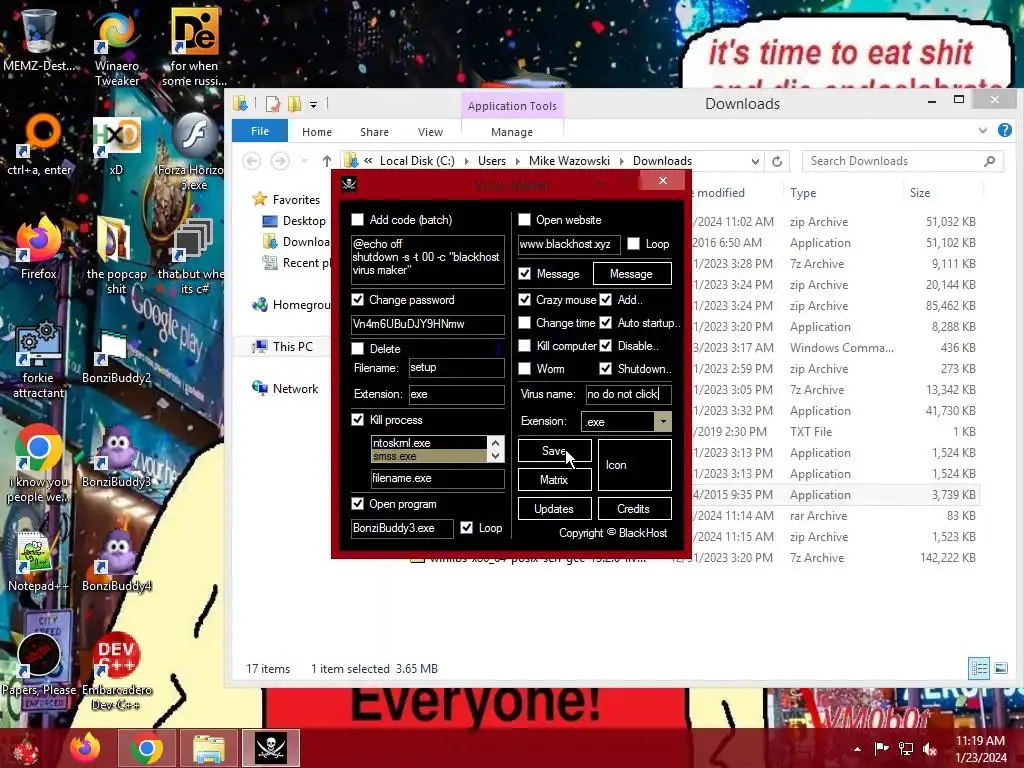The width and height of the screenshot is (1024, 768).
Task: Click the Explorer help question mark icon
Action: point(1004,131)
